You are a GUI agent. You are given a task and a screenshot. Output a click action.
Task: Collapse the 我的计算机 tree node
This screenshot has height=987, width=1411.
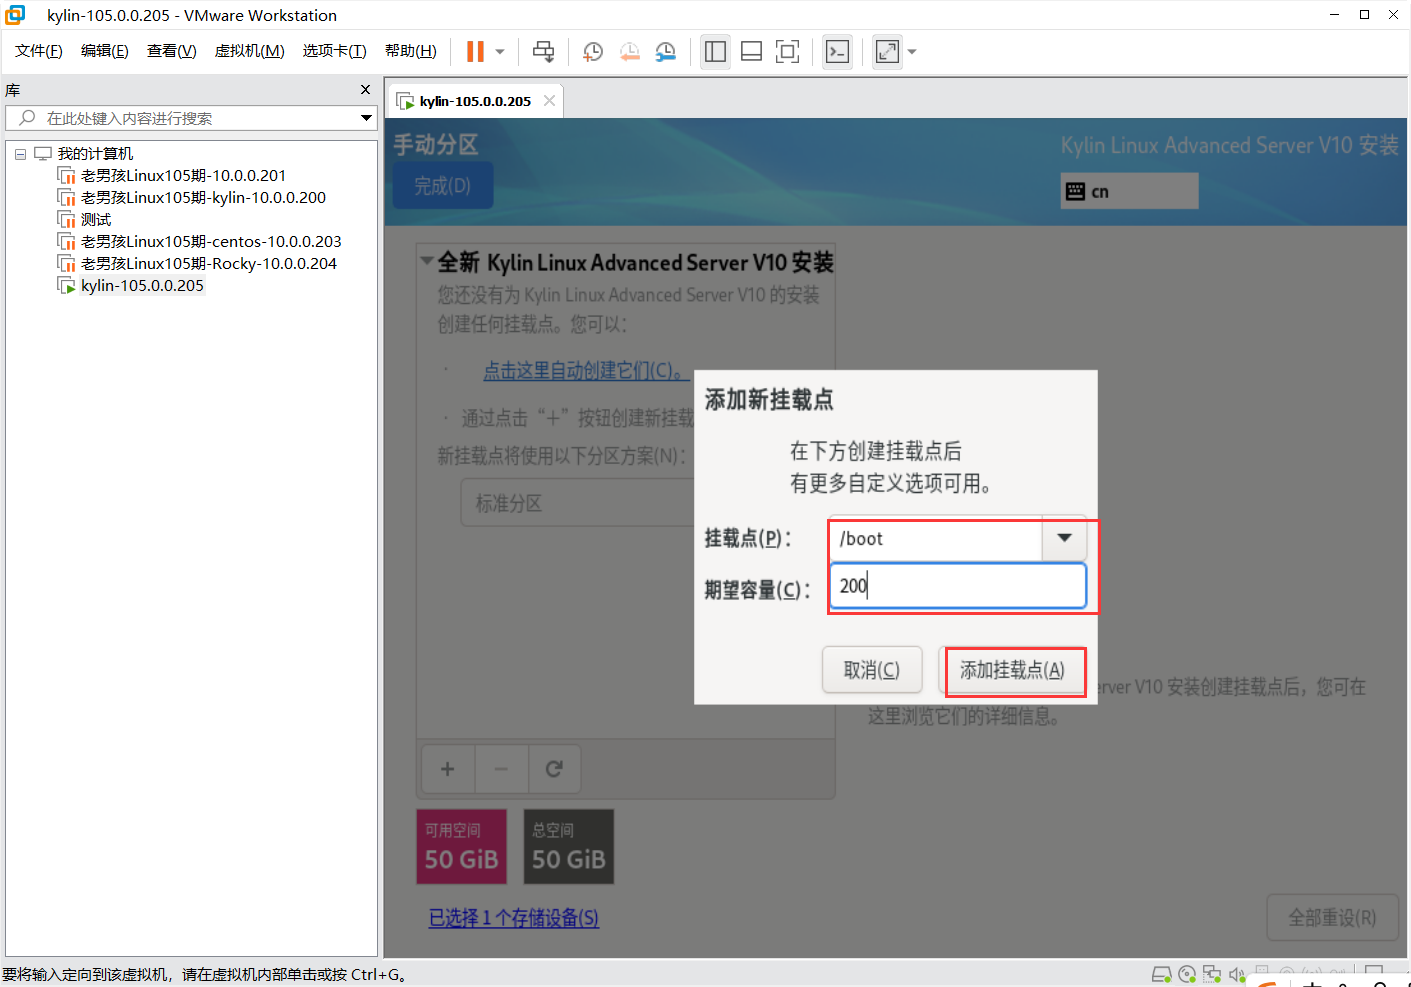tap(20, 154)
